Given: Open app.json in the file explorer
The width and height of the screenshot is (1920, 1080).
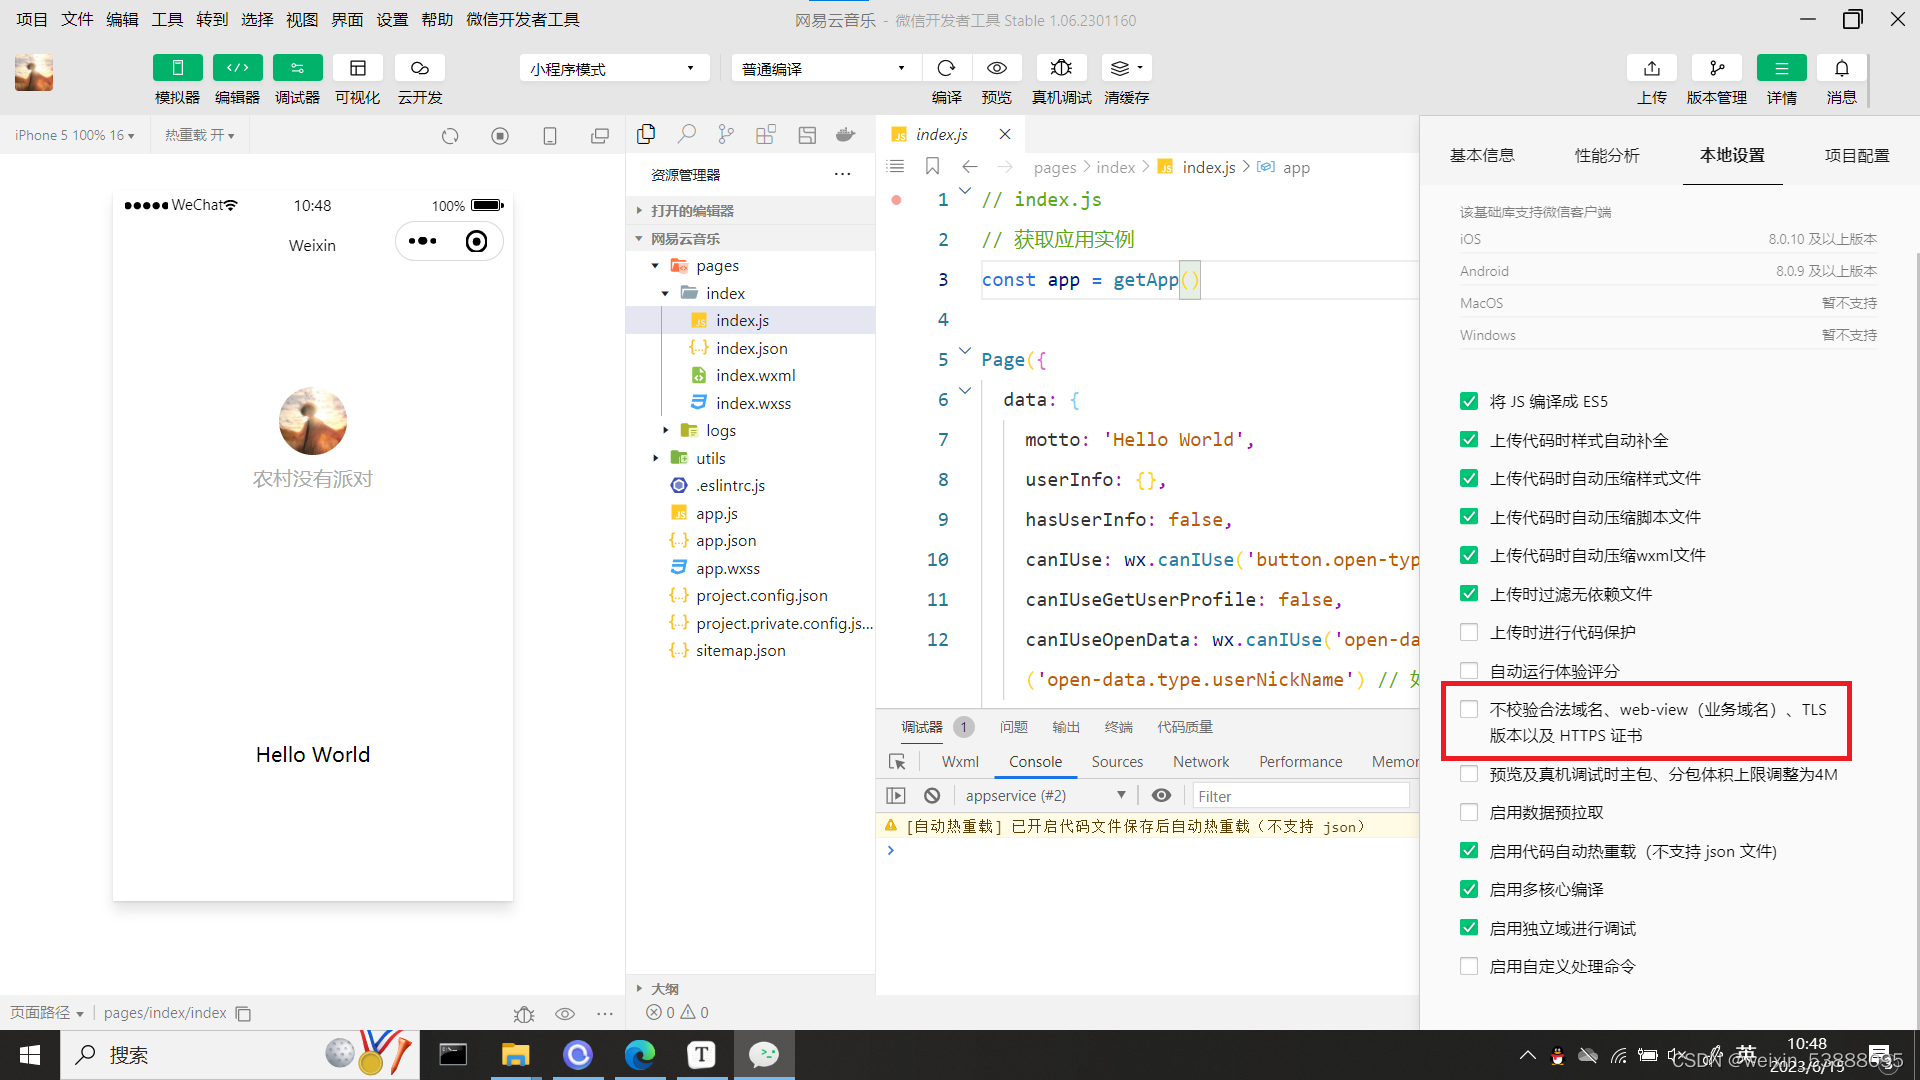Looking at the screenshot, I should click(726, 540).
